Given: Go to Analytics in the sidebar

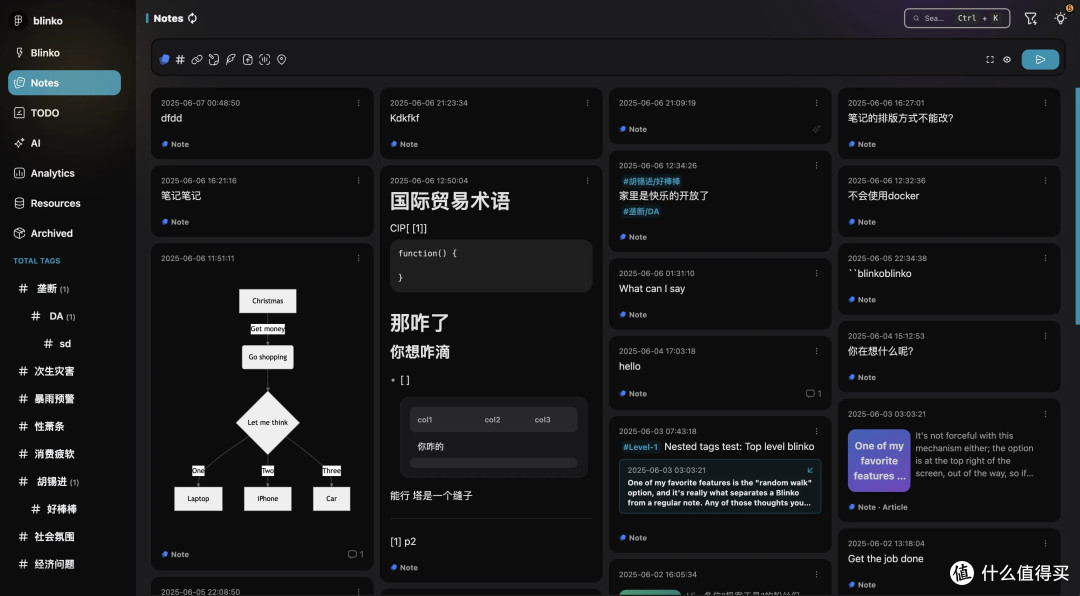Looking at the screenshot, I should click(x=64, y=173).
